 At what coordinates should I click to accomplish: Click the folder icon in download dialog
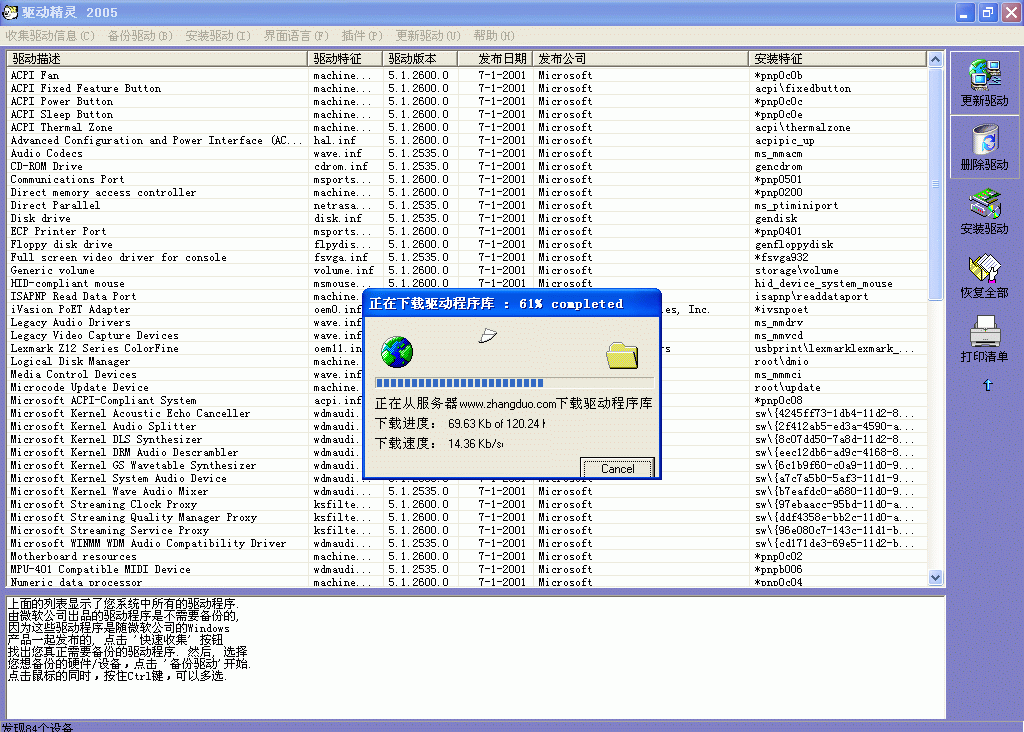point(622,355)
